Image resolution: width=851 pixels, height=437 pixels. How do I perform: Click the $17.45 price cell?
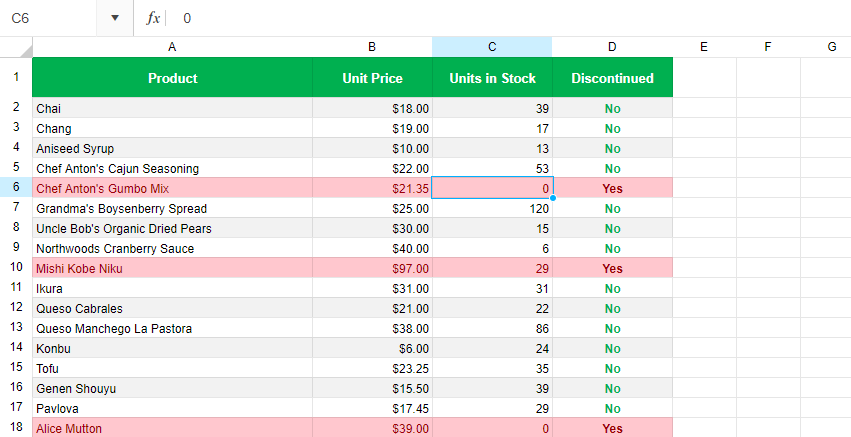coord(372,408)
